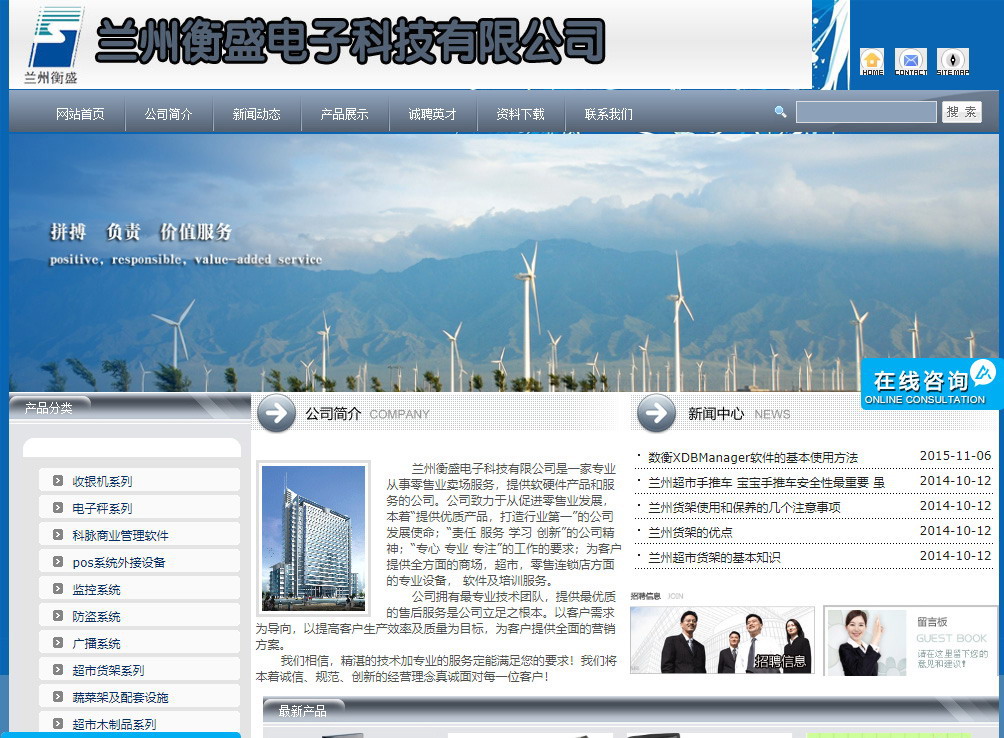Open the 在线咨询 online consultation widget
This screenshot has width=1004, height=738.
pyautogui.click(x=930, y=385)
